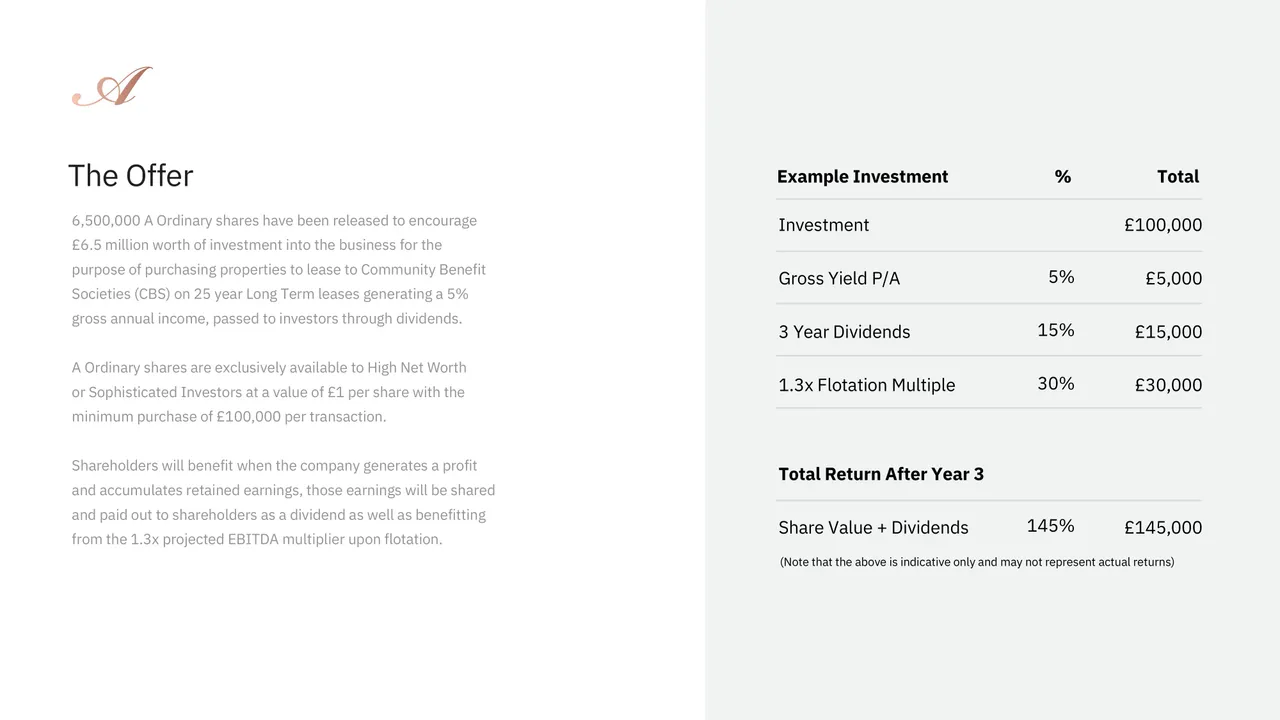The image size is (1280, 720).
Task: Click the £15,000 dividends total
Action: tap(1168, 332)
